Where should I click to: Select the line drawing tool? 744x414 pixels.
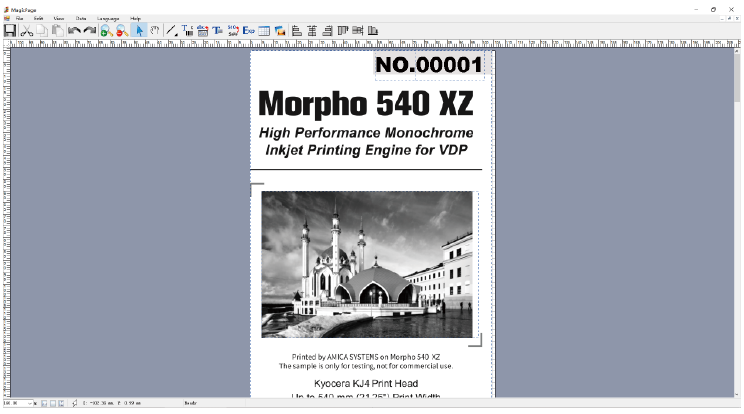pyautogui.click(x=171, y=31)
